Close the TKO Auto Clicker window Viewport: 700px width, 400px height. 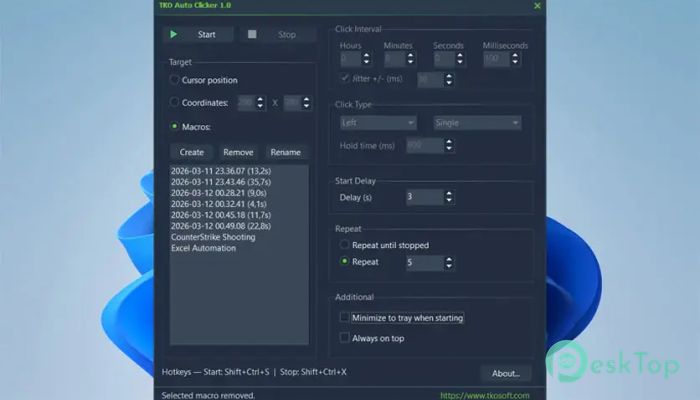(537, 6)
